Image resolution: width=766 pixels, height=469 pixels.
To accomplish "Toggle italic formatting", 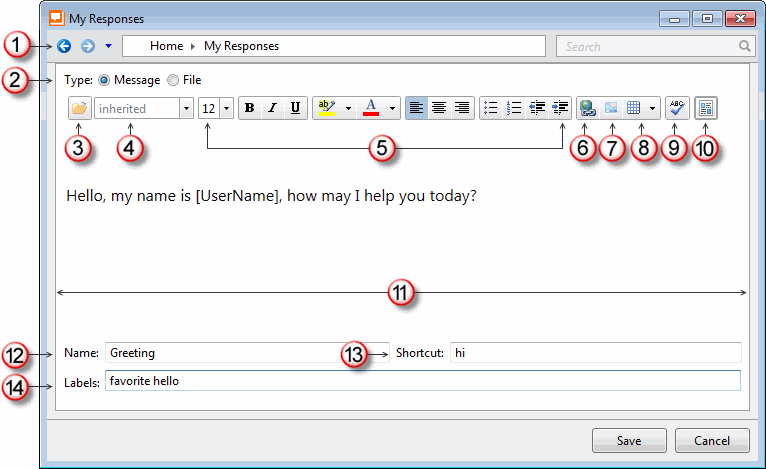I will [272, 108].
